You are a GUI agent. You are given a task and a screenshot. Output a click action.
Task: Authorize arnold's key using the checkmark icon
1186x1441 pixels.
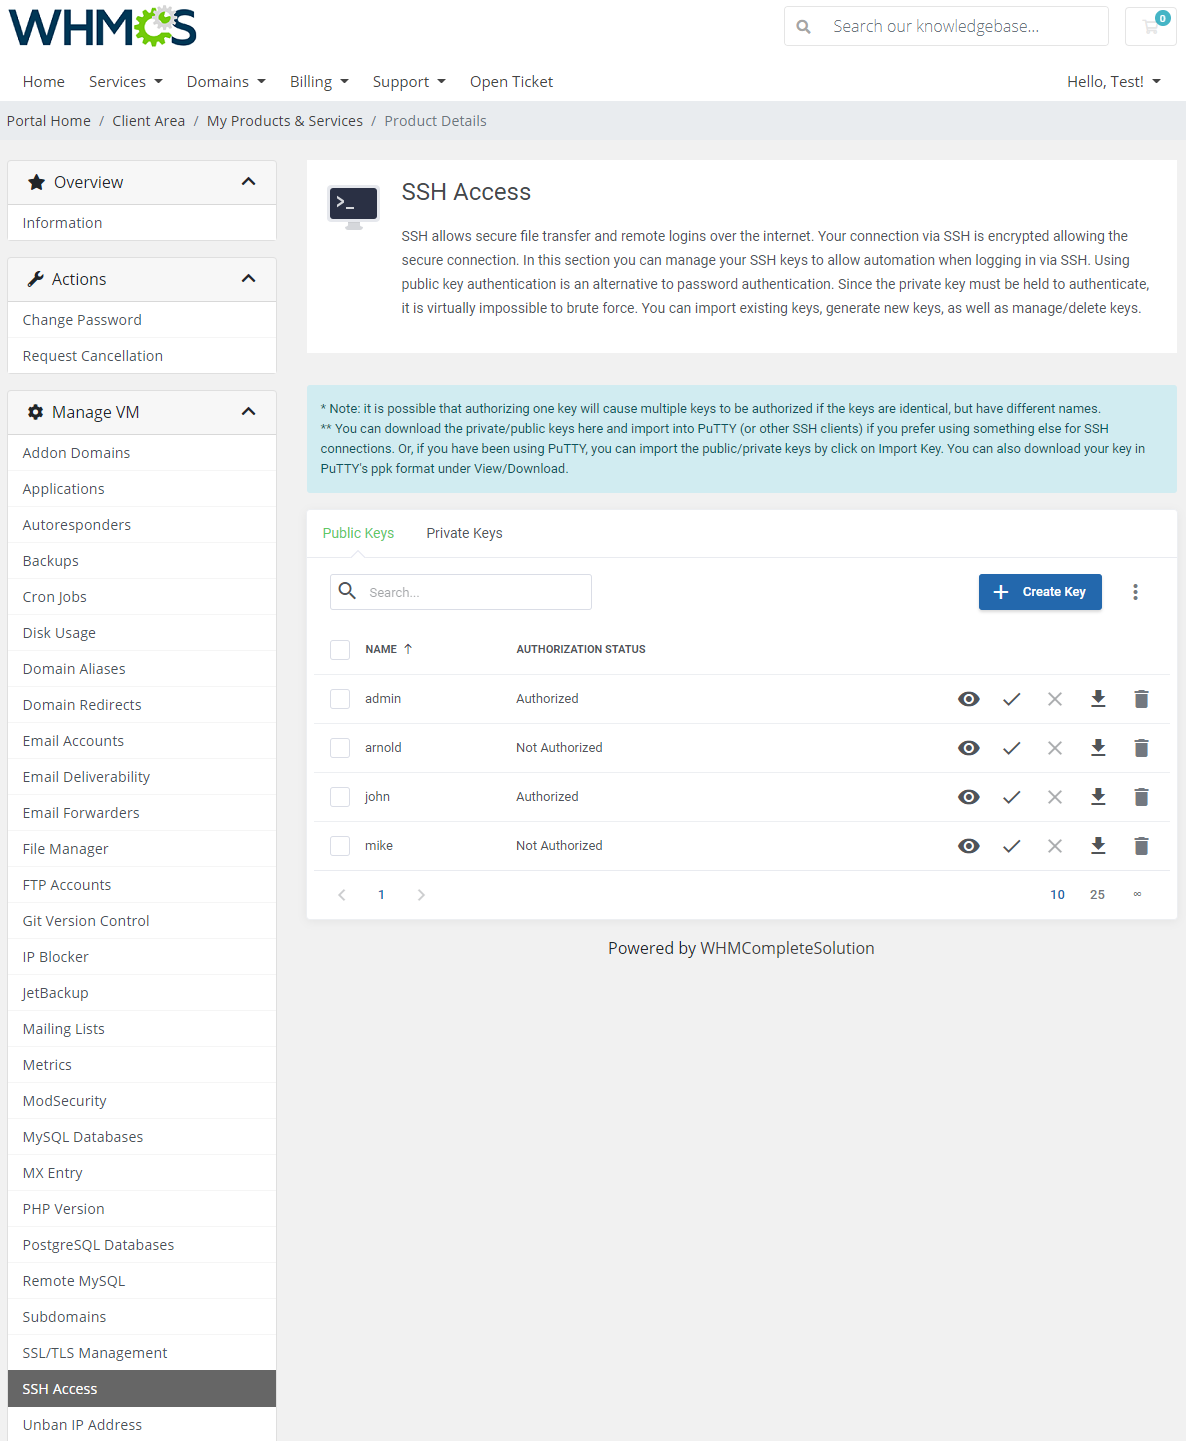tap(1011, 747)
